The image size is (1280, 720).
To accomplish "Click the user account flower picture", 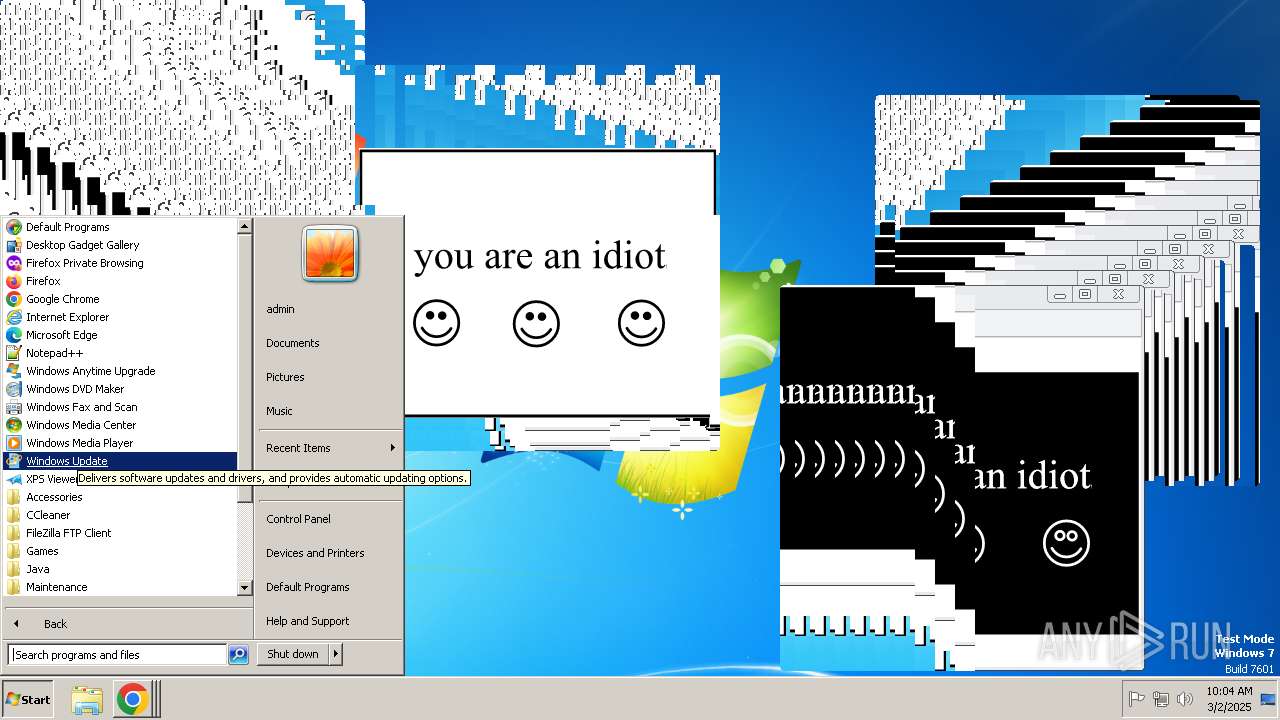I will pyautogui.click(x=330, y=254).
